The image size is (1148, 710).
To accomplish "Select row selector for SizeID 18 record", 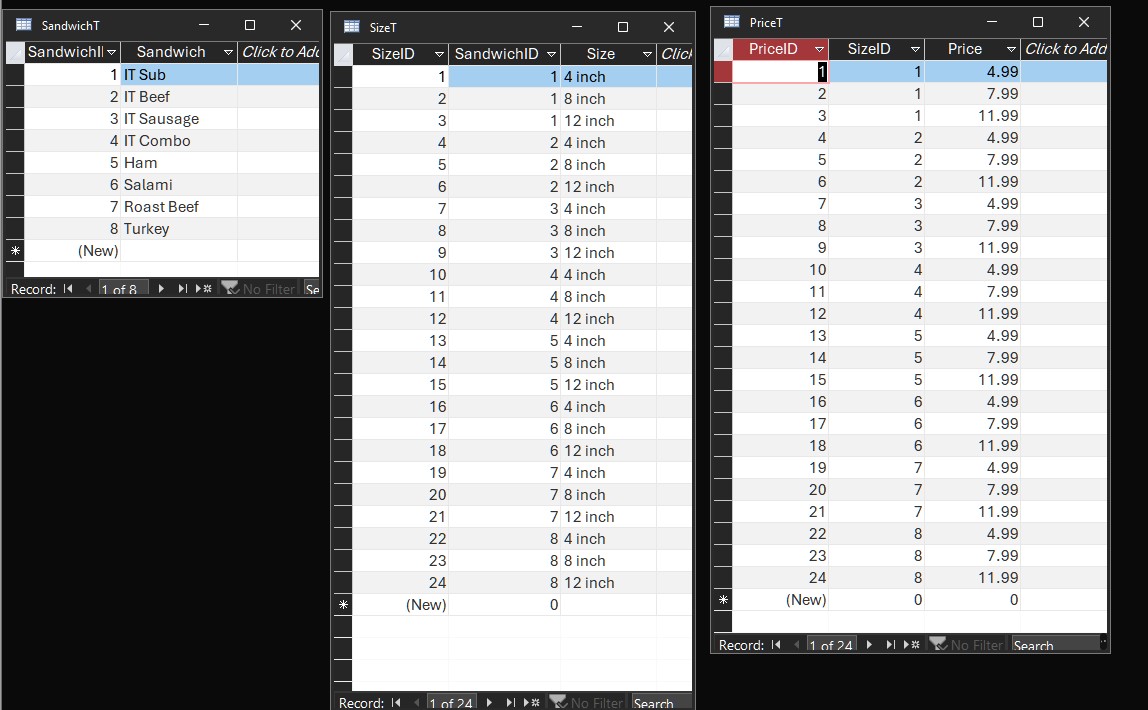I will pyautogui.click(x=343, y=450).
